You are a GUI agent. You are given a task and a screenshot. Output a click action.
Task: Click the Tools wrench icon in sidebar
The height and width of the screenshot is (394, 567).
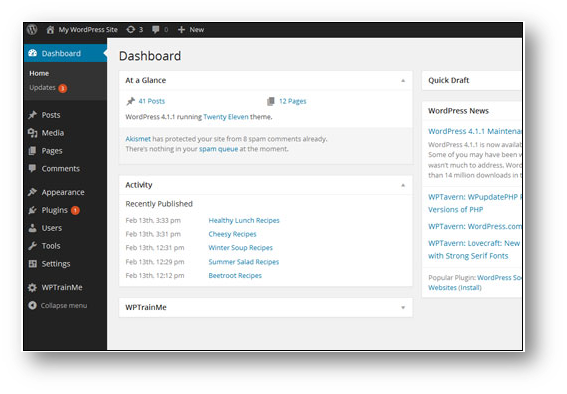[x=33, y=246]
